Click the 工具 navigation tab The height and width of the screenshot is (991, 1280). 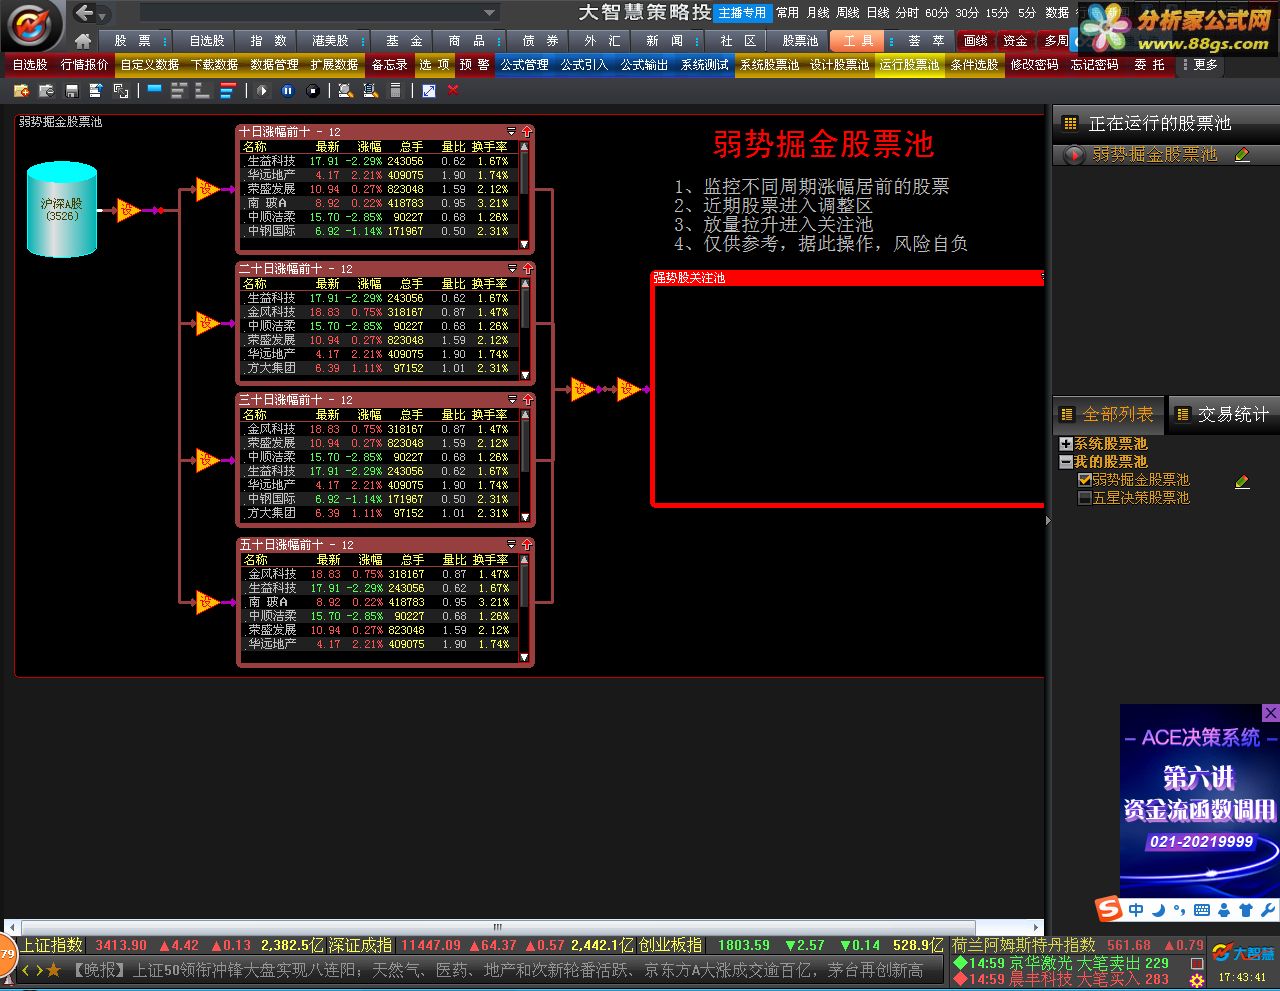(x=858, y=41)
